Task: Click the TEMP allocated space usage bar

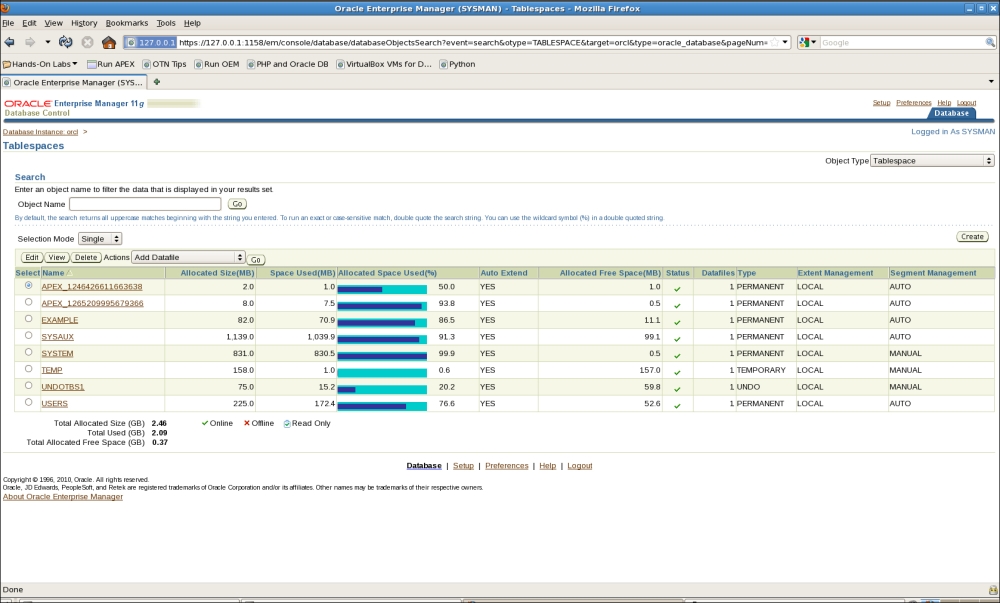Action: (382, 372)
